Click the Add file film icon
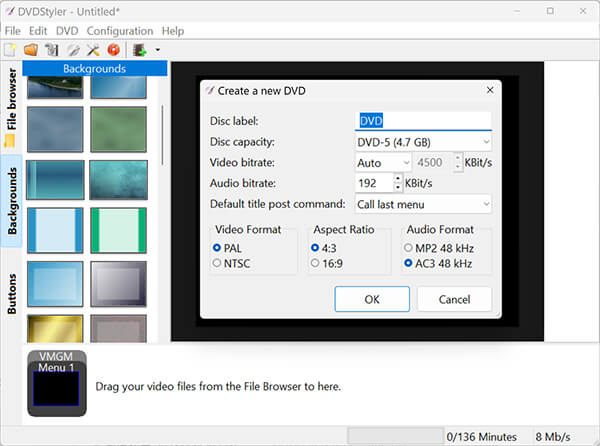The image size is (600, 446). coord(140,50)
